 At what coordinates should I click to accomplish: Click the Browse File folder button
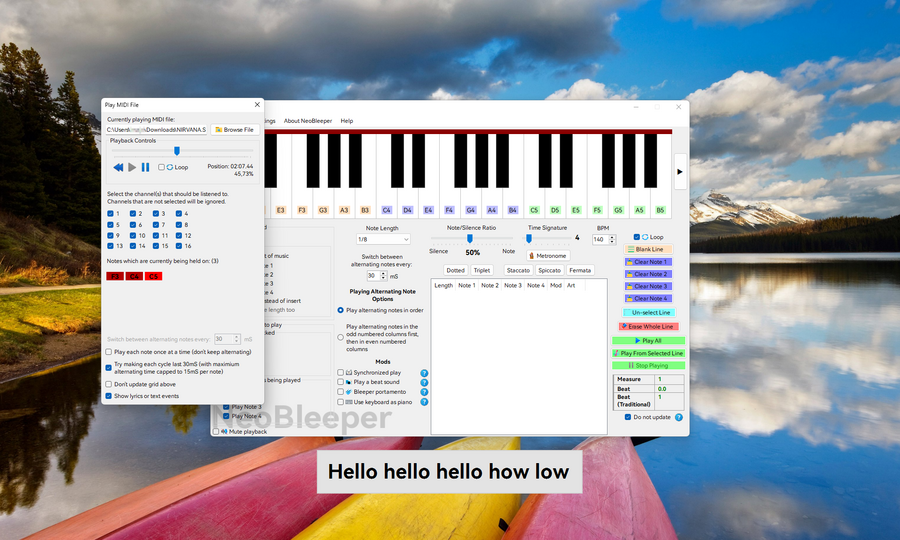tap(235, 130)
